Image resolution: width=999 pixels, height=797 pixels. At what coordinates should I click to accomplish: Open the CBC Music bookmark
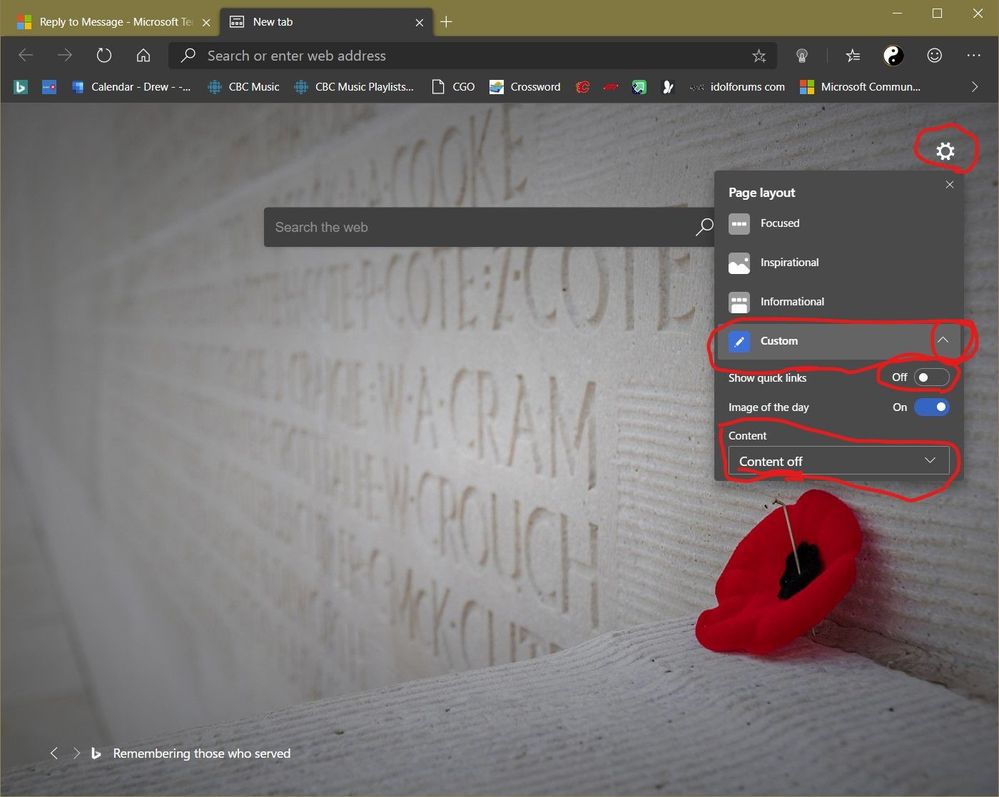(x=244, y=87)
